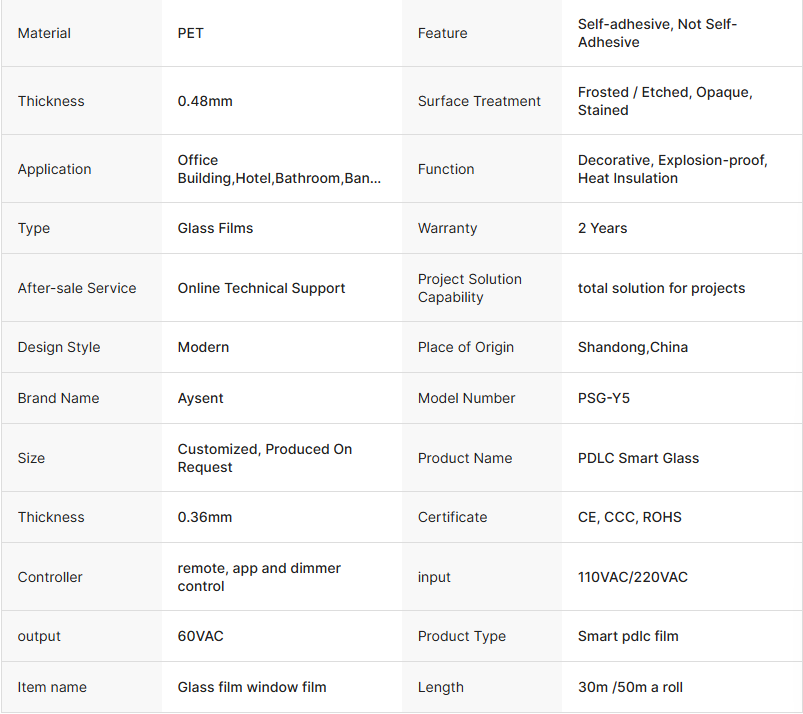This screenshot has height=714, width=803.
Task: Click the 110VAC/220VAC input value
Action: coord(632,577)
